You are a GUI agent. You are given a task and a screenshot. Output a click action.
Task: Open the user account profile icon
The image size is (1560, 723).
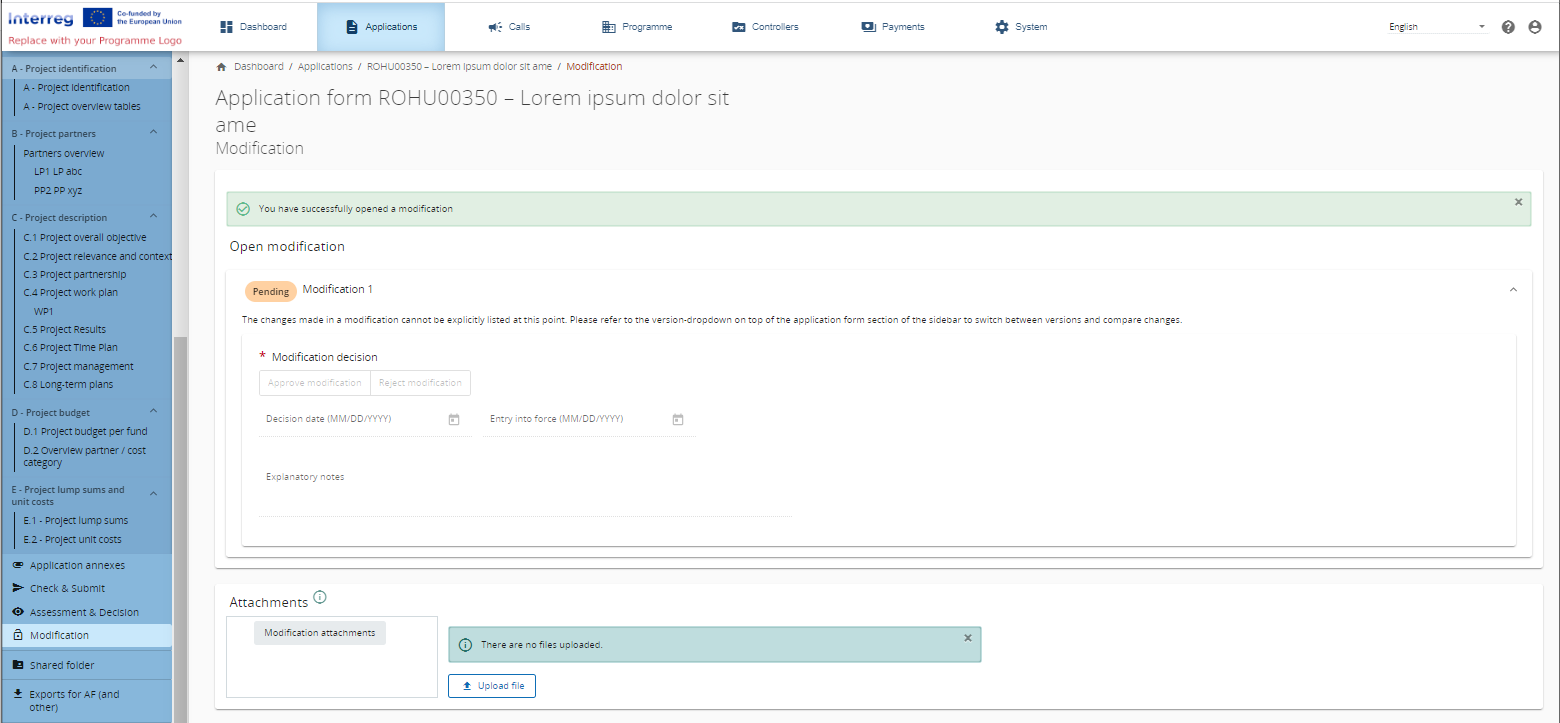click(1535, 27)
